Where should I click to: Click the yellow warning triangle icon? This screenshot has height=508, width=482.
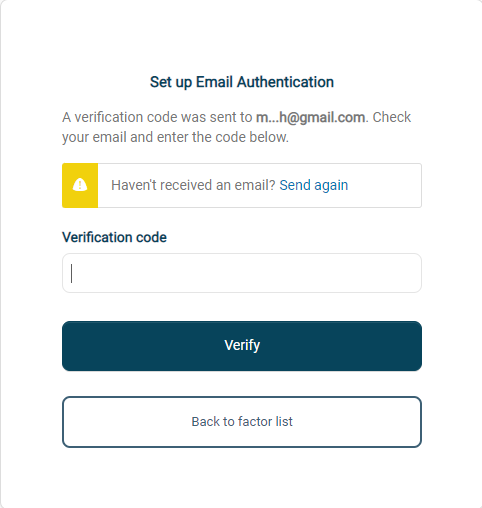click(x=80, y=185)
